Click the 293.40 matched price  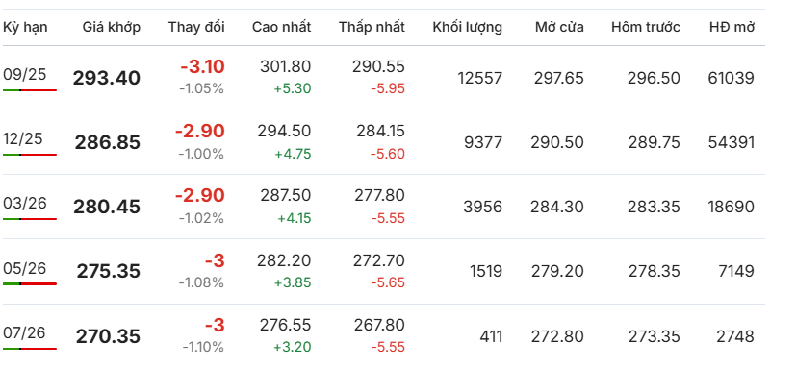(107, 78)
